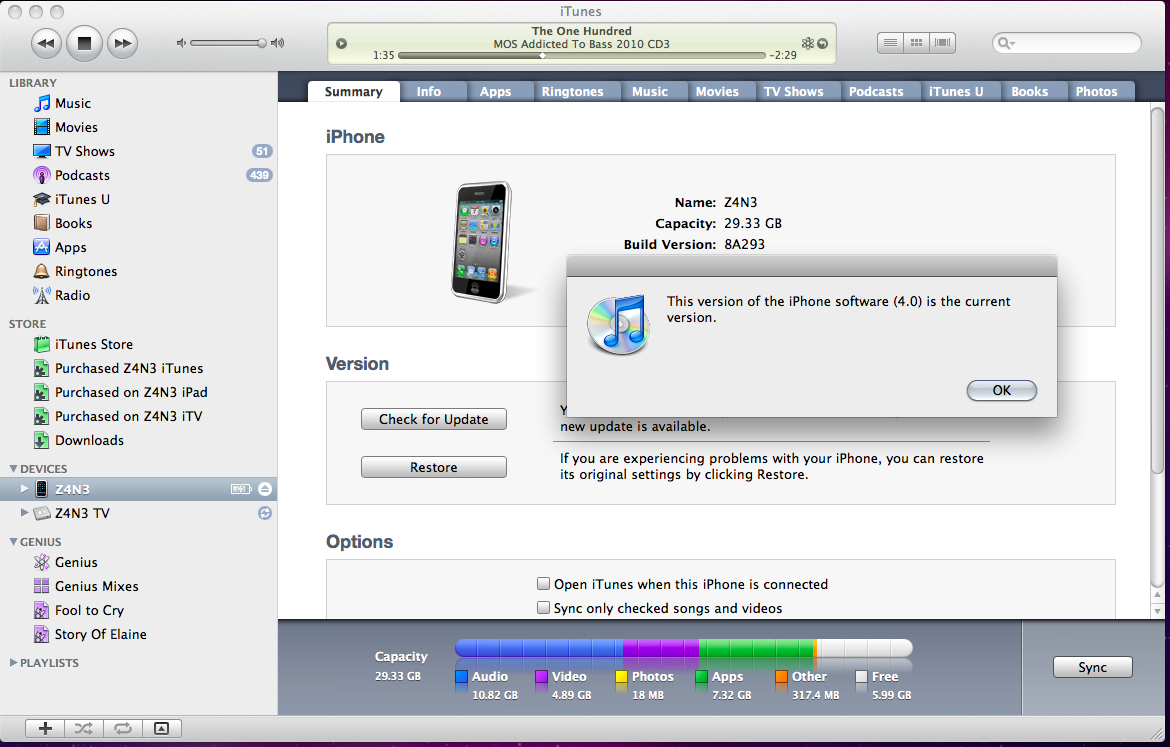Enable Open iTunes when this iPhone is connected
This screenshot has width=1170, height=747.
click(544, 584)
